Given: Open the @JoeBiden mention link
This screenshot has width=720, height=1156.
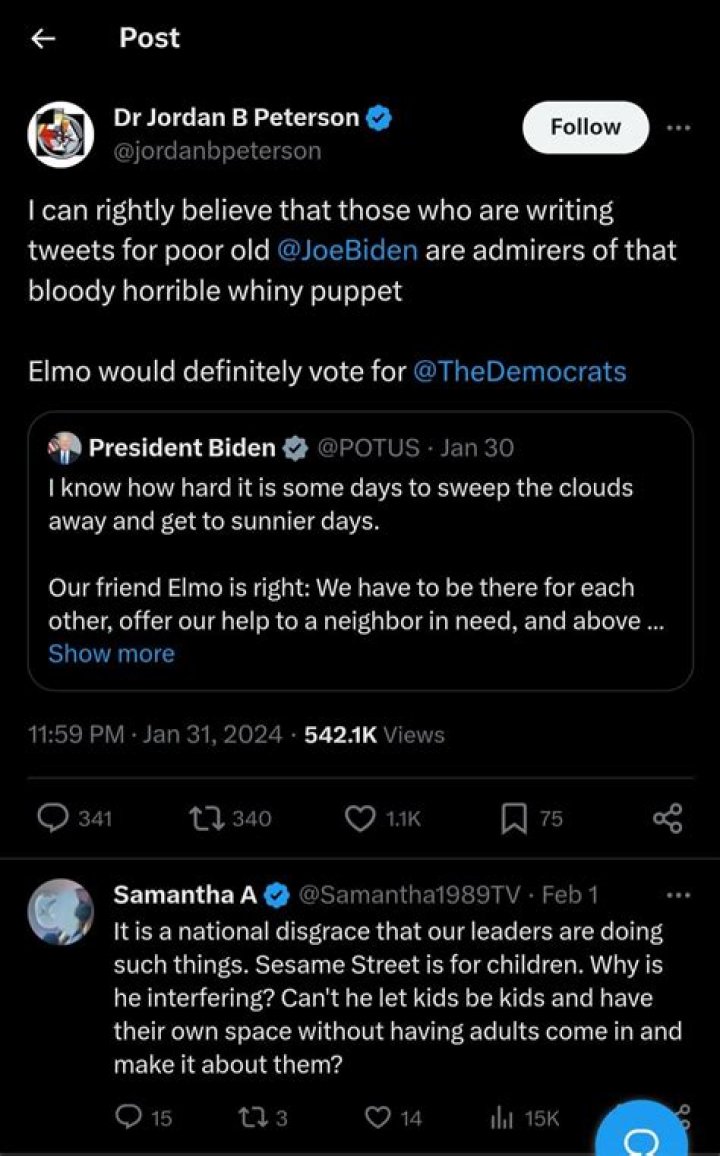Looking at the screenshot, I should (x=344, y=250).
